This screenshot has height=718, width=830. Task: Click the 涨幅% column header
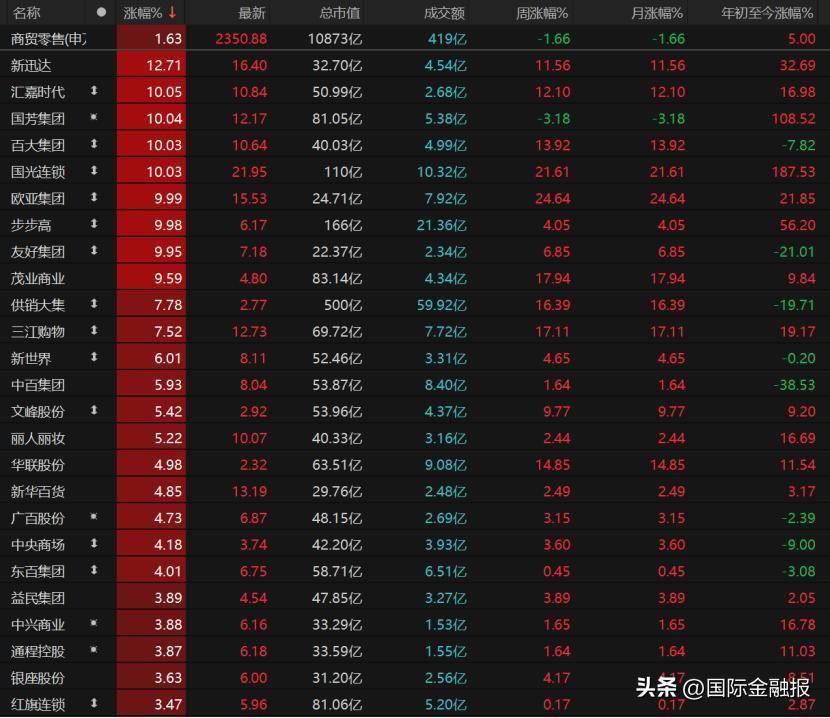(142, 13)
